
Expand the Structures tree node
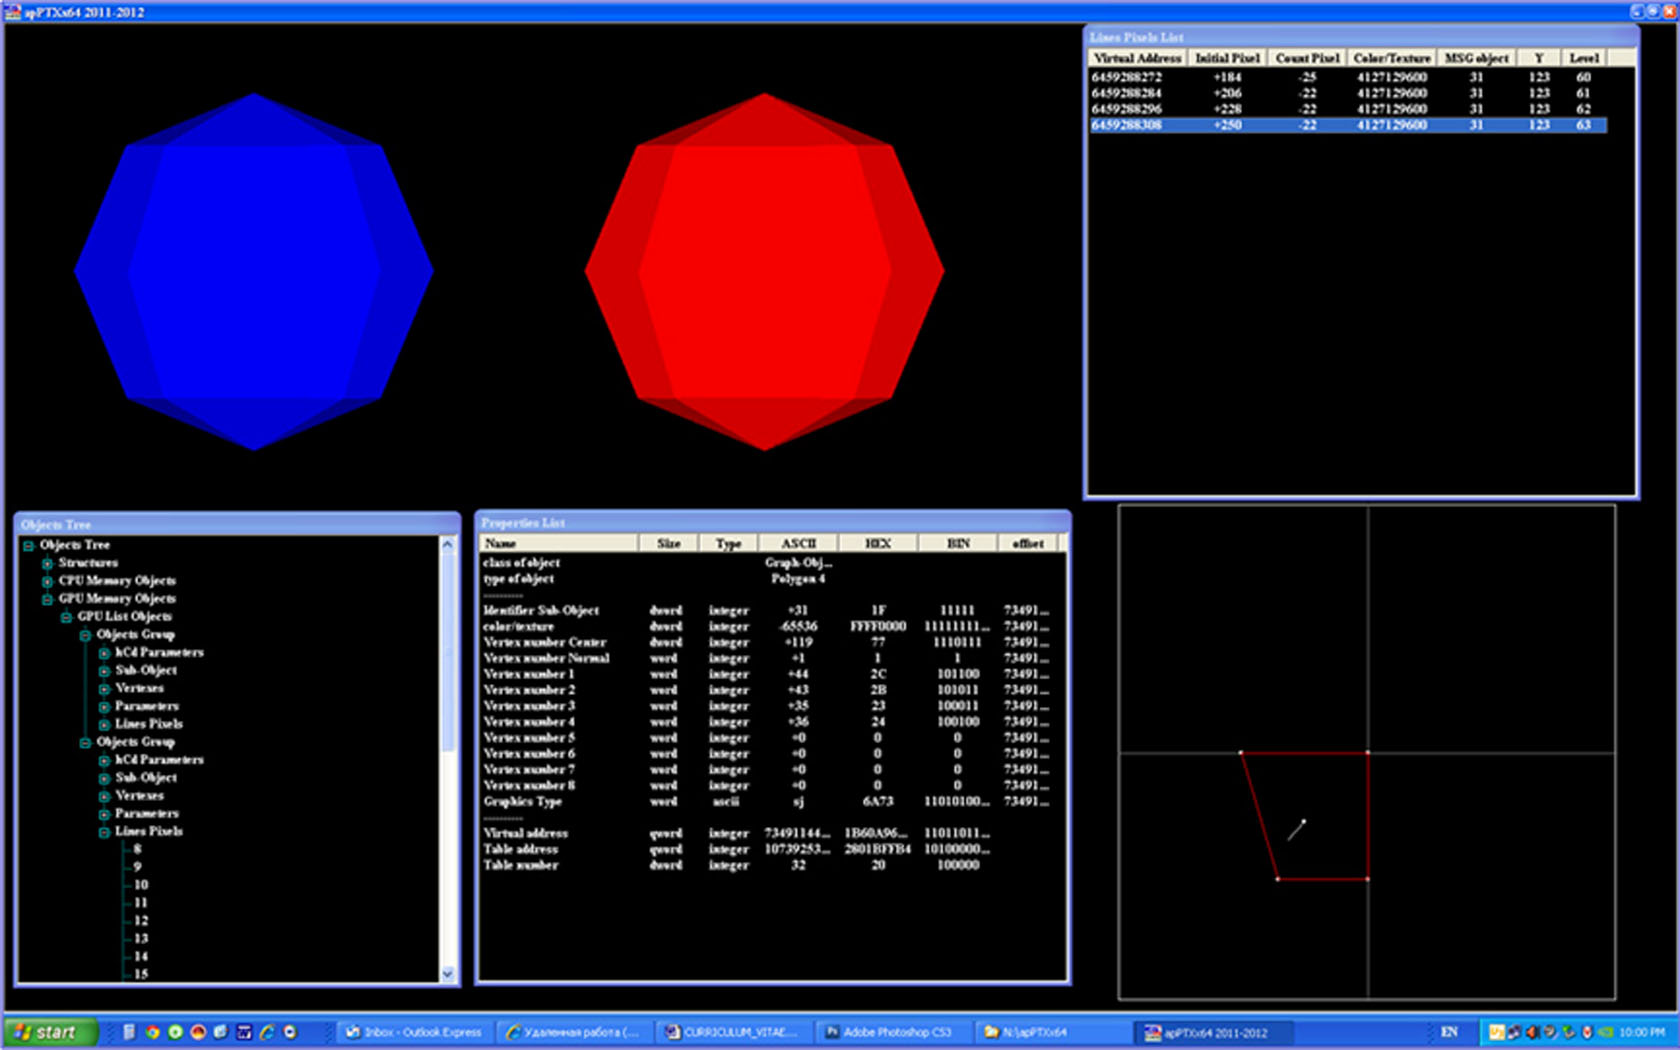(x=47, y=563)
